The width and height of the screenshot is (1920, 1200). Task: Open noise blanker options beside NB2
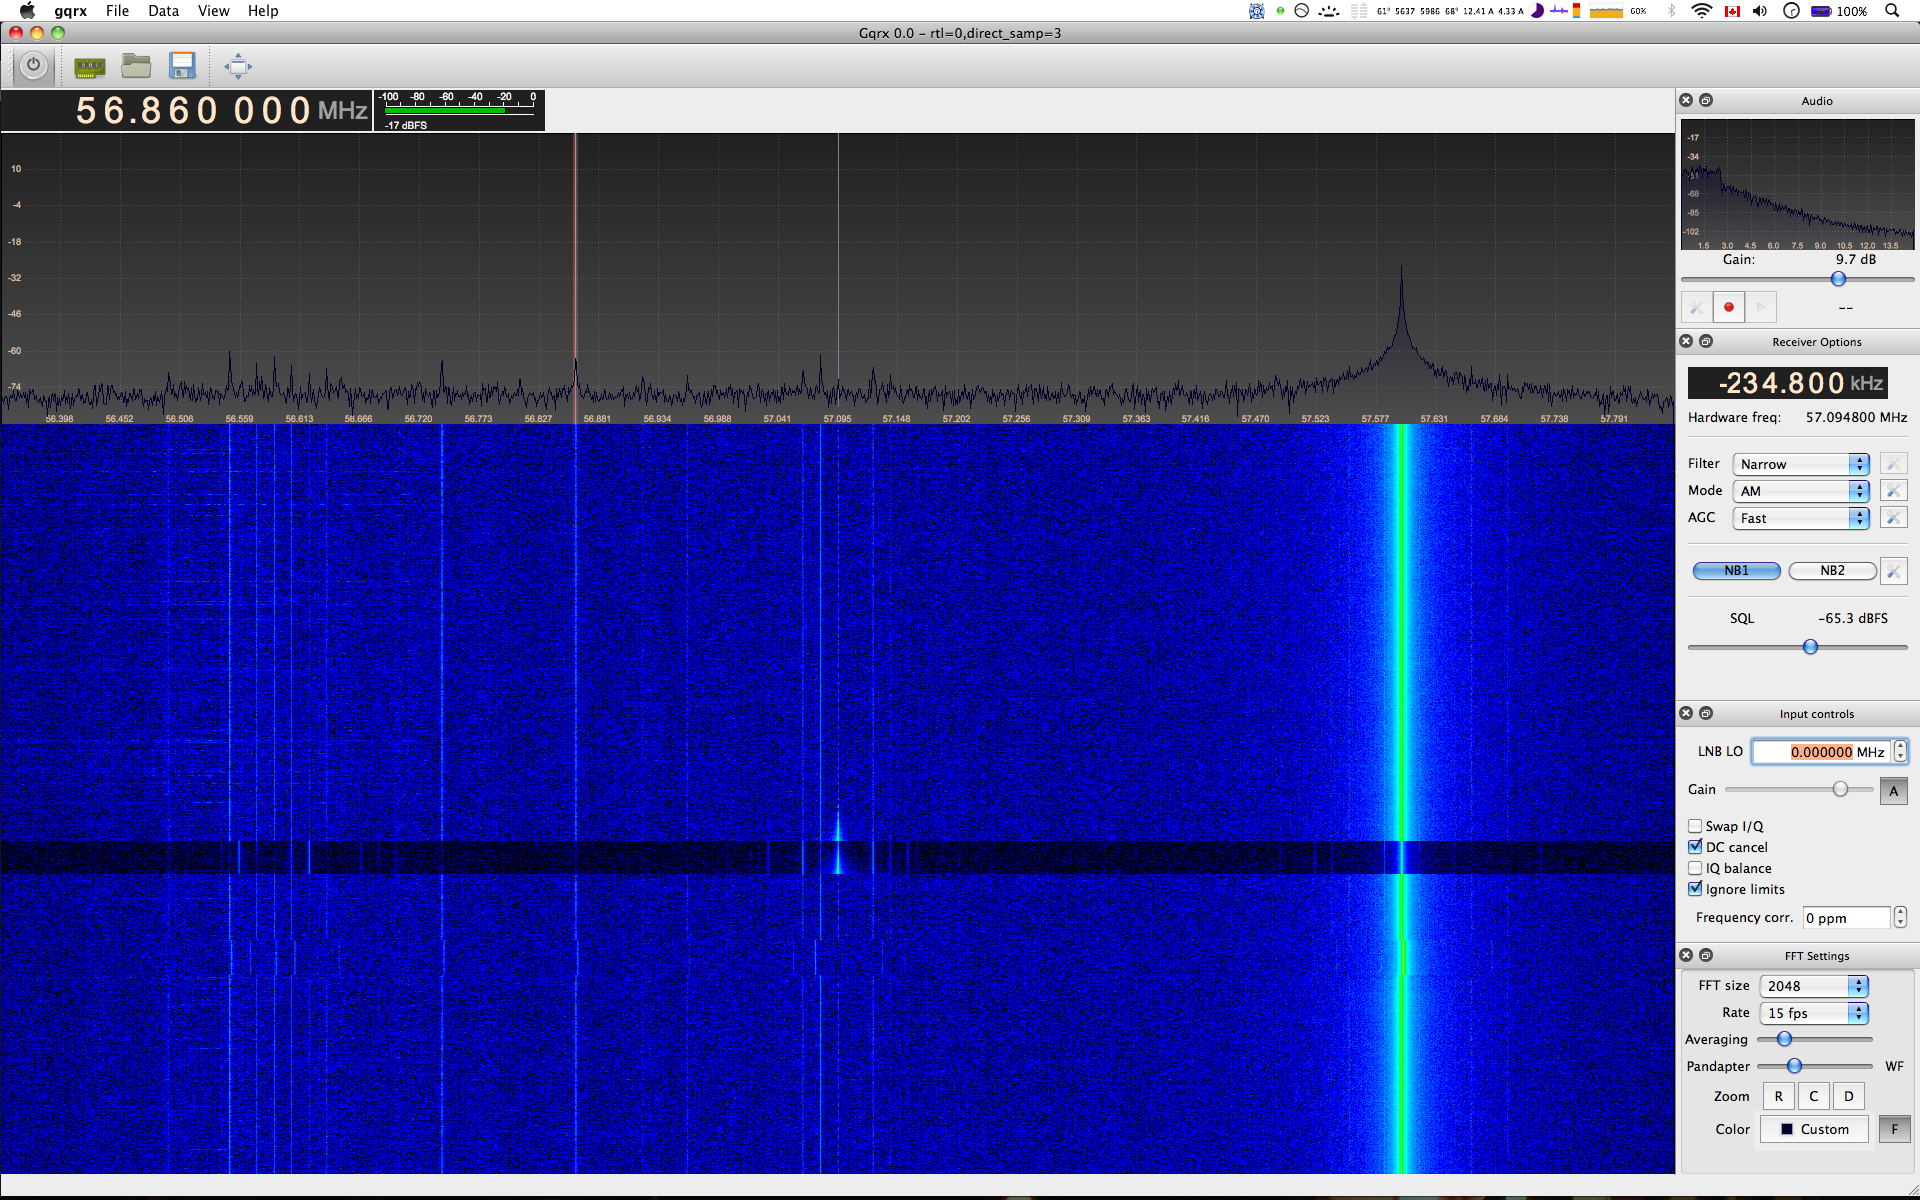click(x=1893, y=571)
